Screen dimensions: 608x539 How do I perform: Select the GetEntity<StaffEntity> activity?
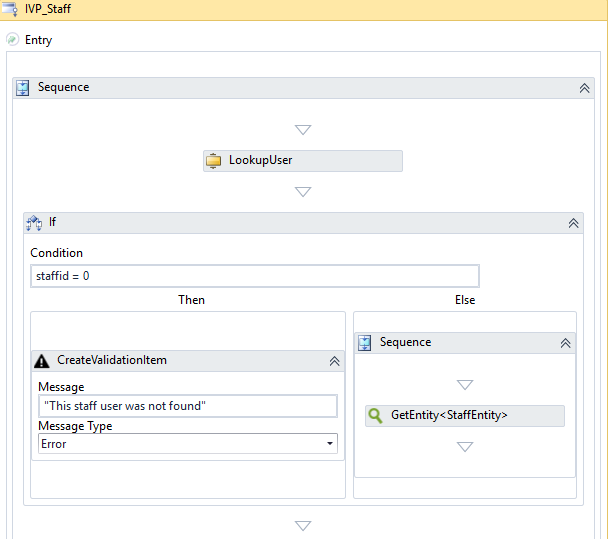coord(464,415)
